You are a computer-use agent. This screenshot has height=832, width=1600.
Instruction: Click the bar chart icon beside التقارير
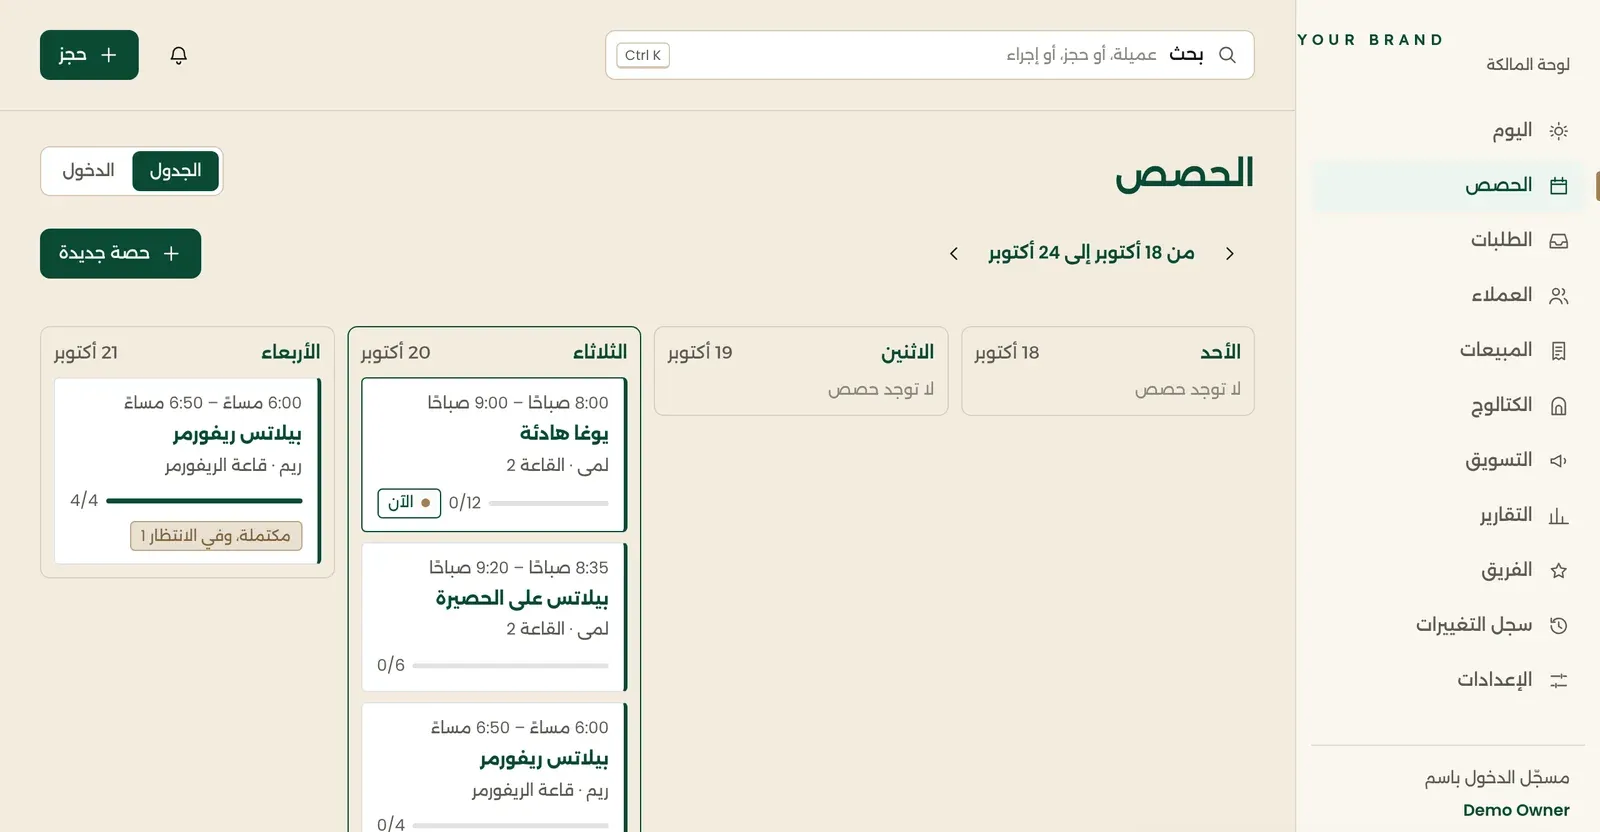coord(1558,516)
